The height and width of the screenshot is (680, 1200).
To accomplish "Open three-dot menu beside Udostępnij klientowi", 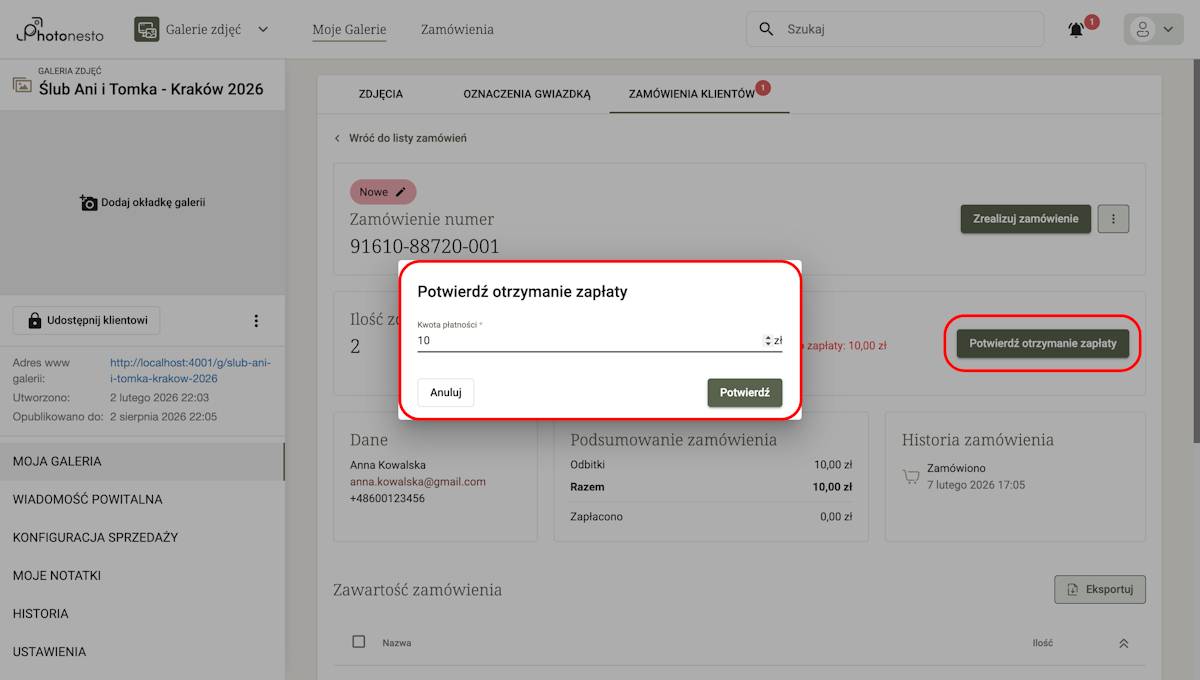I will pyautogui.click(x=256, y=321).
